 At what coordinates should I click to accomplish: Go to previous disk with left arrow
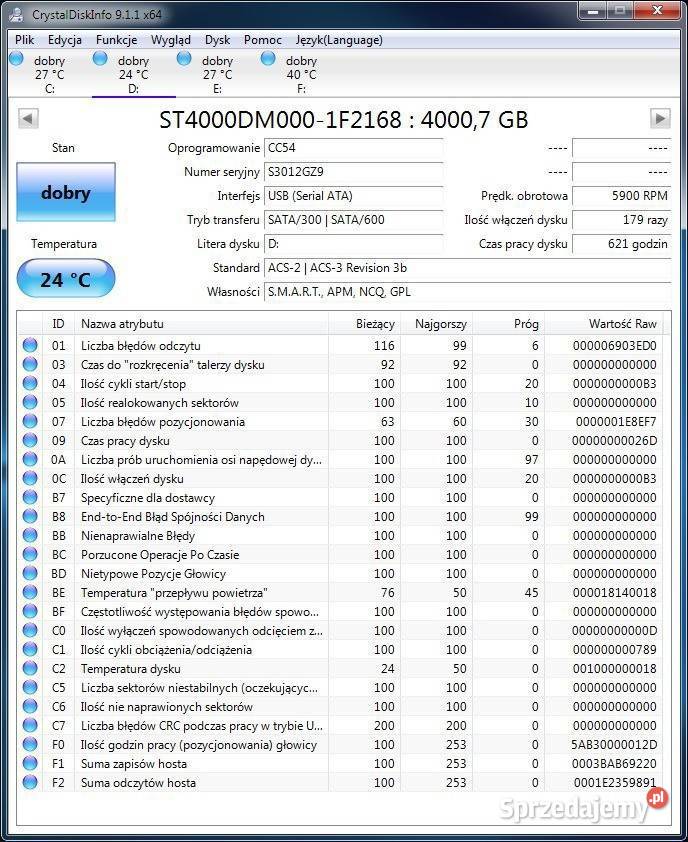pos(28,119)
